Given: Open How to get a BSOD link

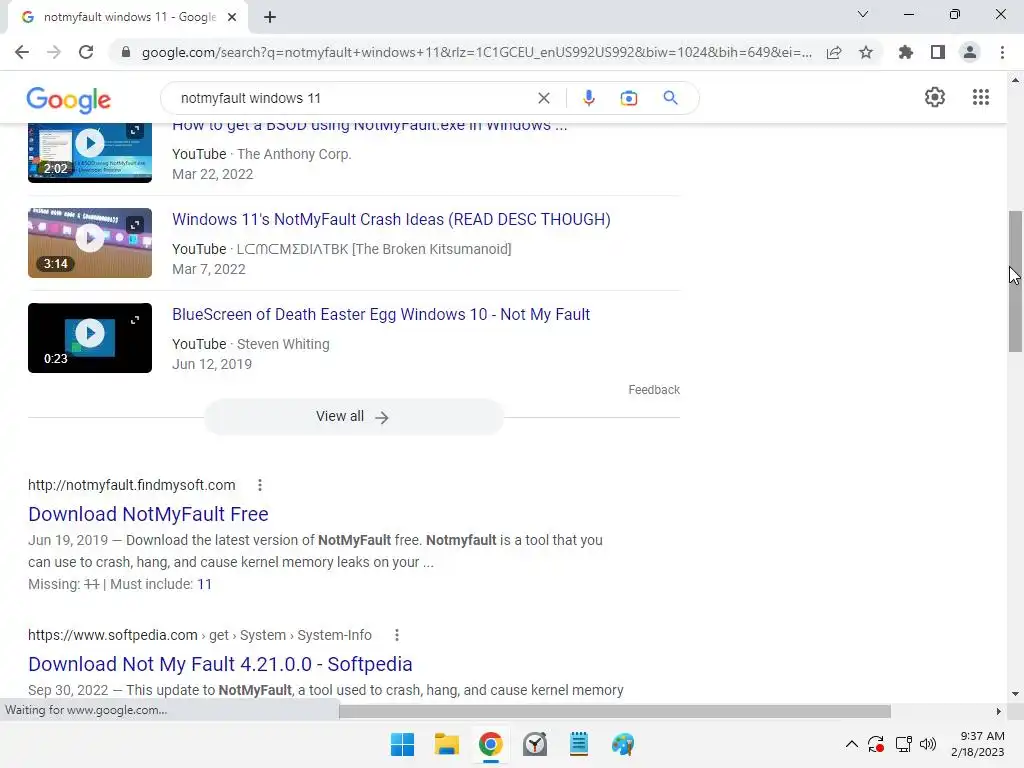Looking at the screenshot, I should (x=370, y=125).
